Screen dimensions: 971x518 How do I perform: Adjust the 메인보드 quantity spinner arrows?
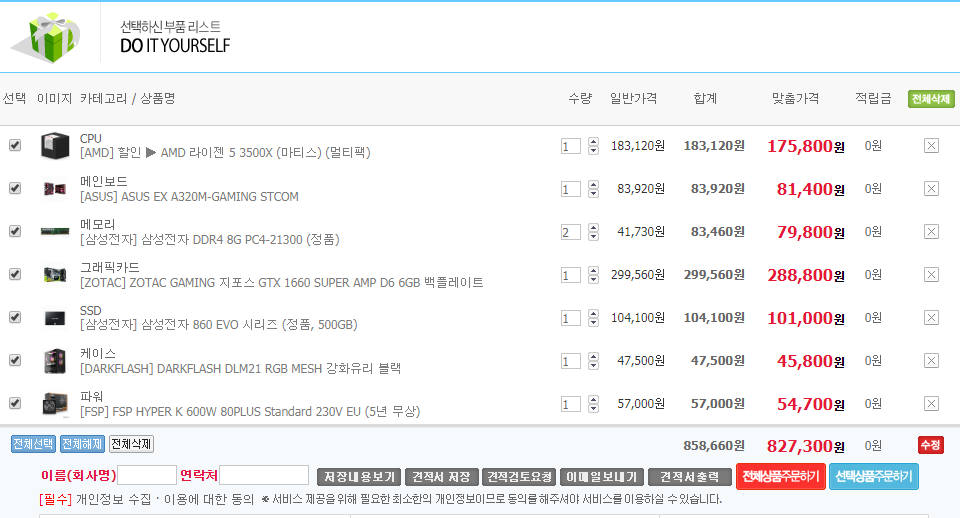[593, 188]
